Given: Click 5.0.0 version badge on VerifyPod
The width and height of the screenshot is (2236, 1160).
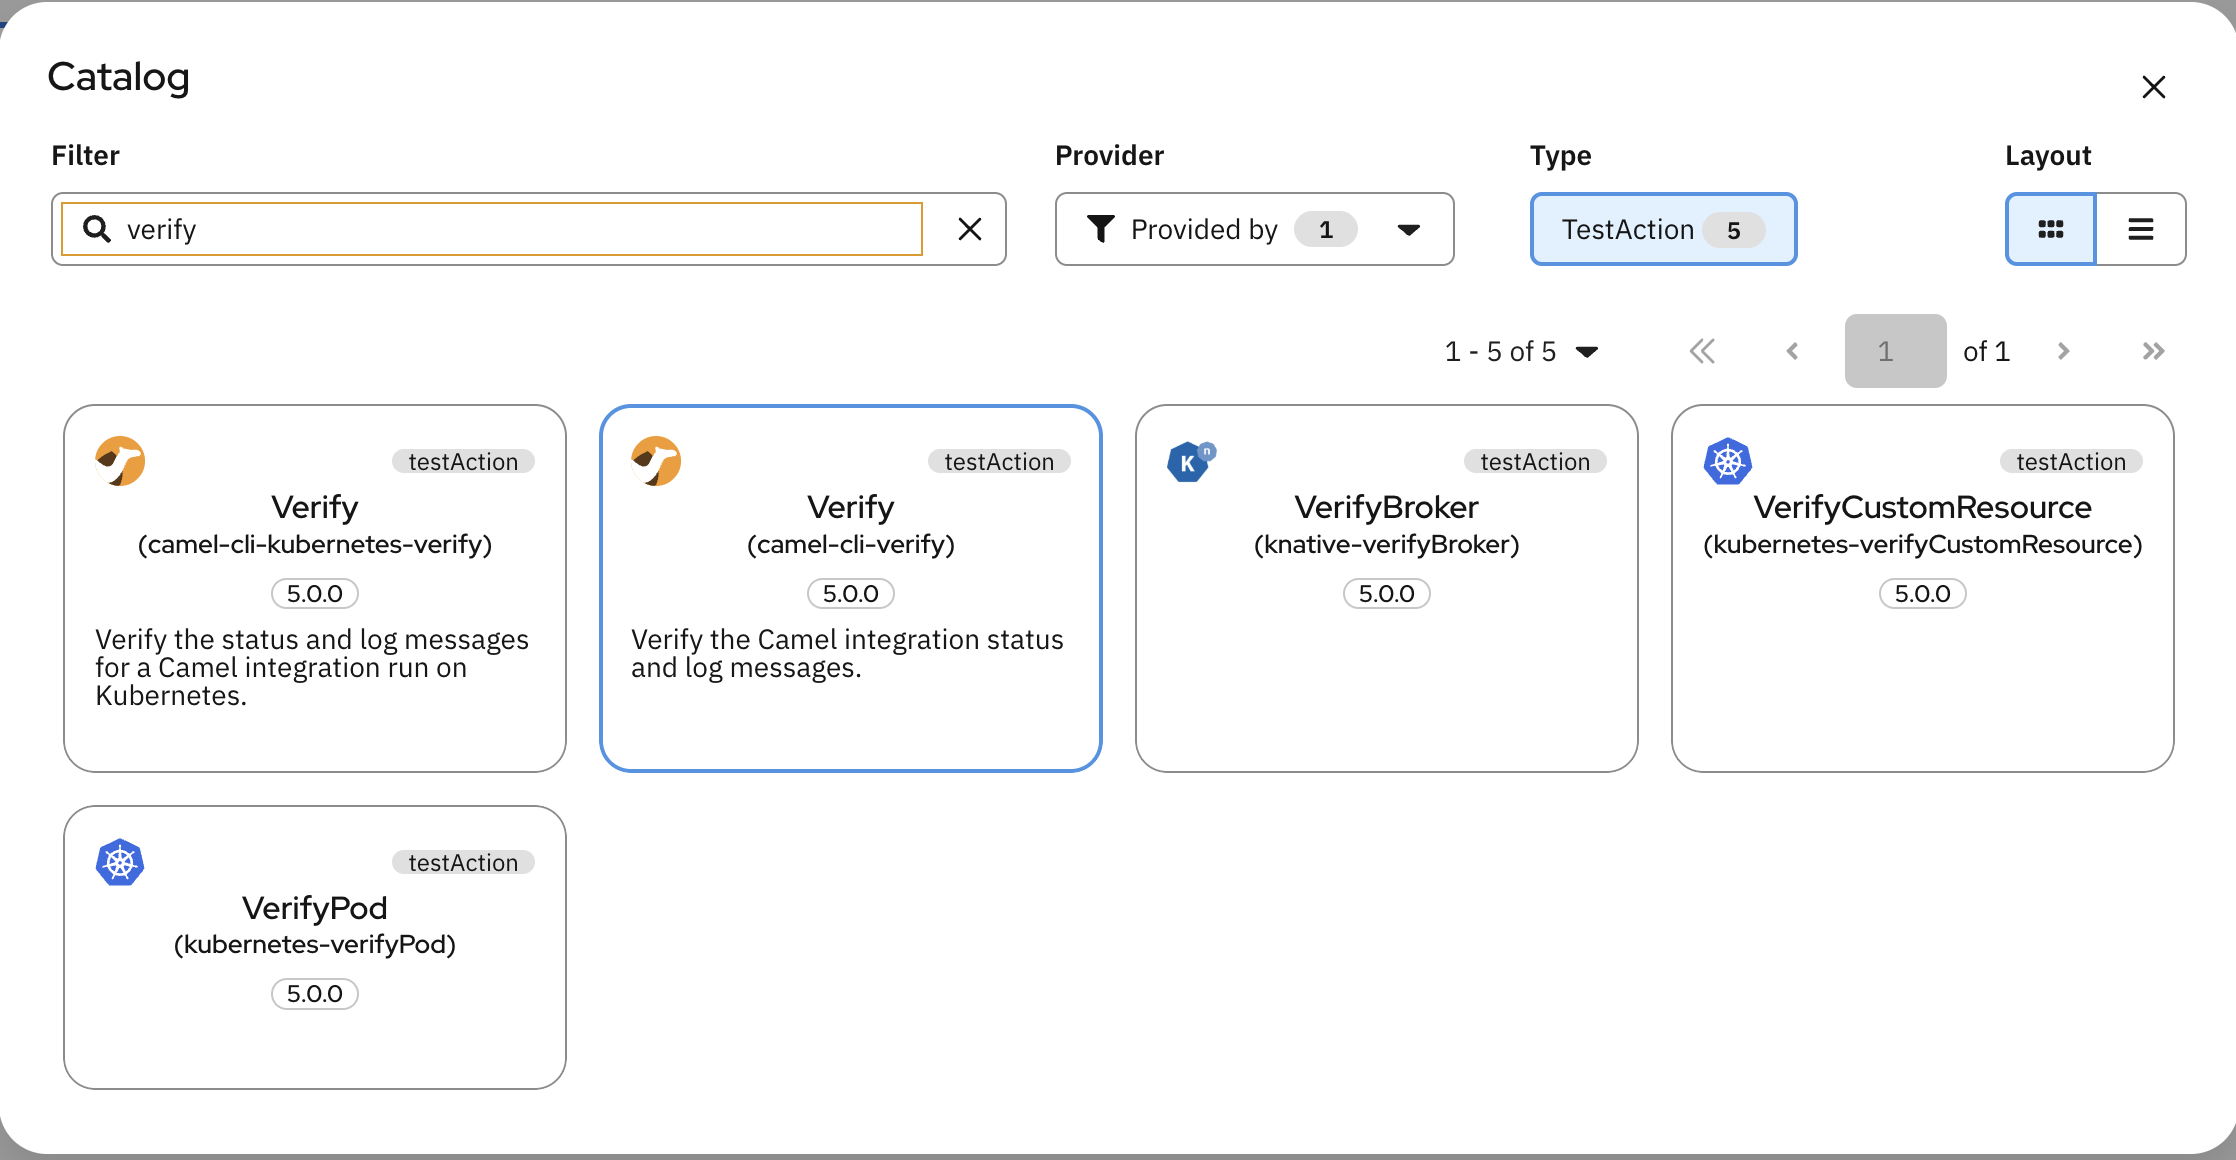Looking at the screenshot, I should click(x=315, y=994).
